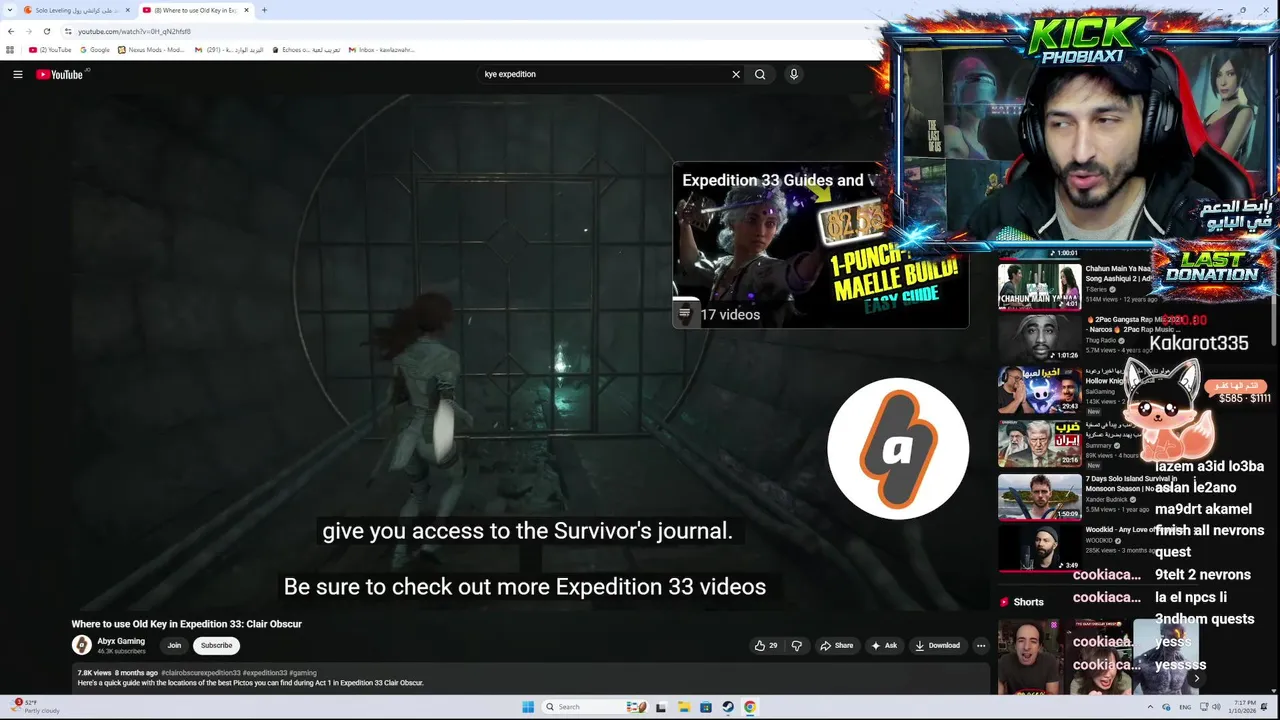Reload the page with refresh icon

tap(46, 31)
